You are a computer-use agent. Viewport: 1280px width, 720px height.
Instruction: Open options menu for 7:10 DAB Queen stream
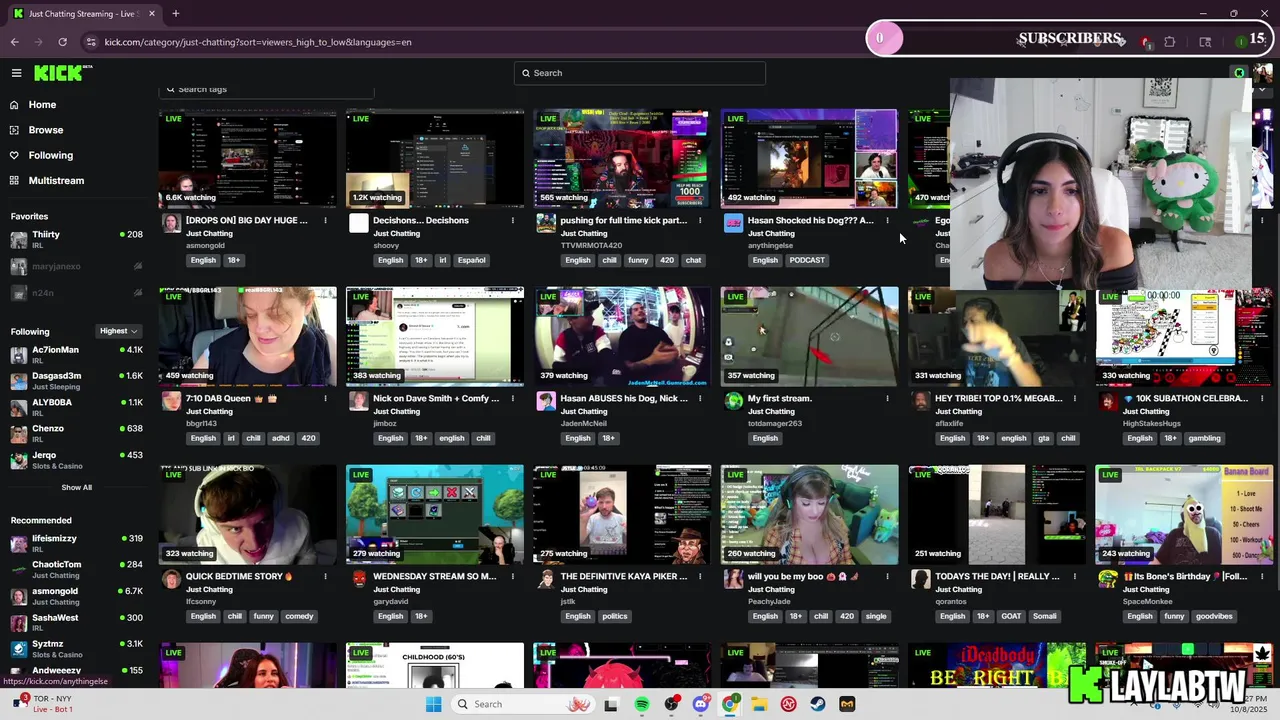pyautogui.click(x=325, y=398)
